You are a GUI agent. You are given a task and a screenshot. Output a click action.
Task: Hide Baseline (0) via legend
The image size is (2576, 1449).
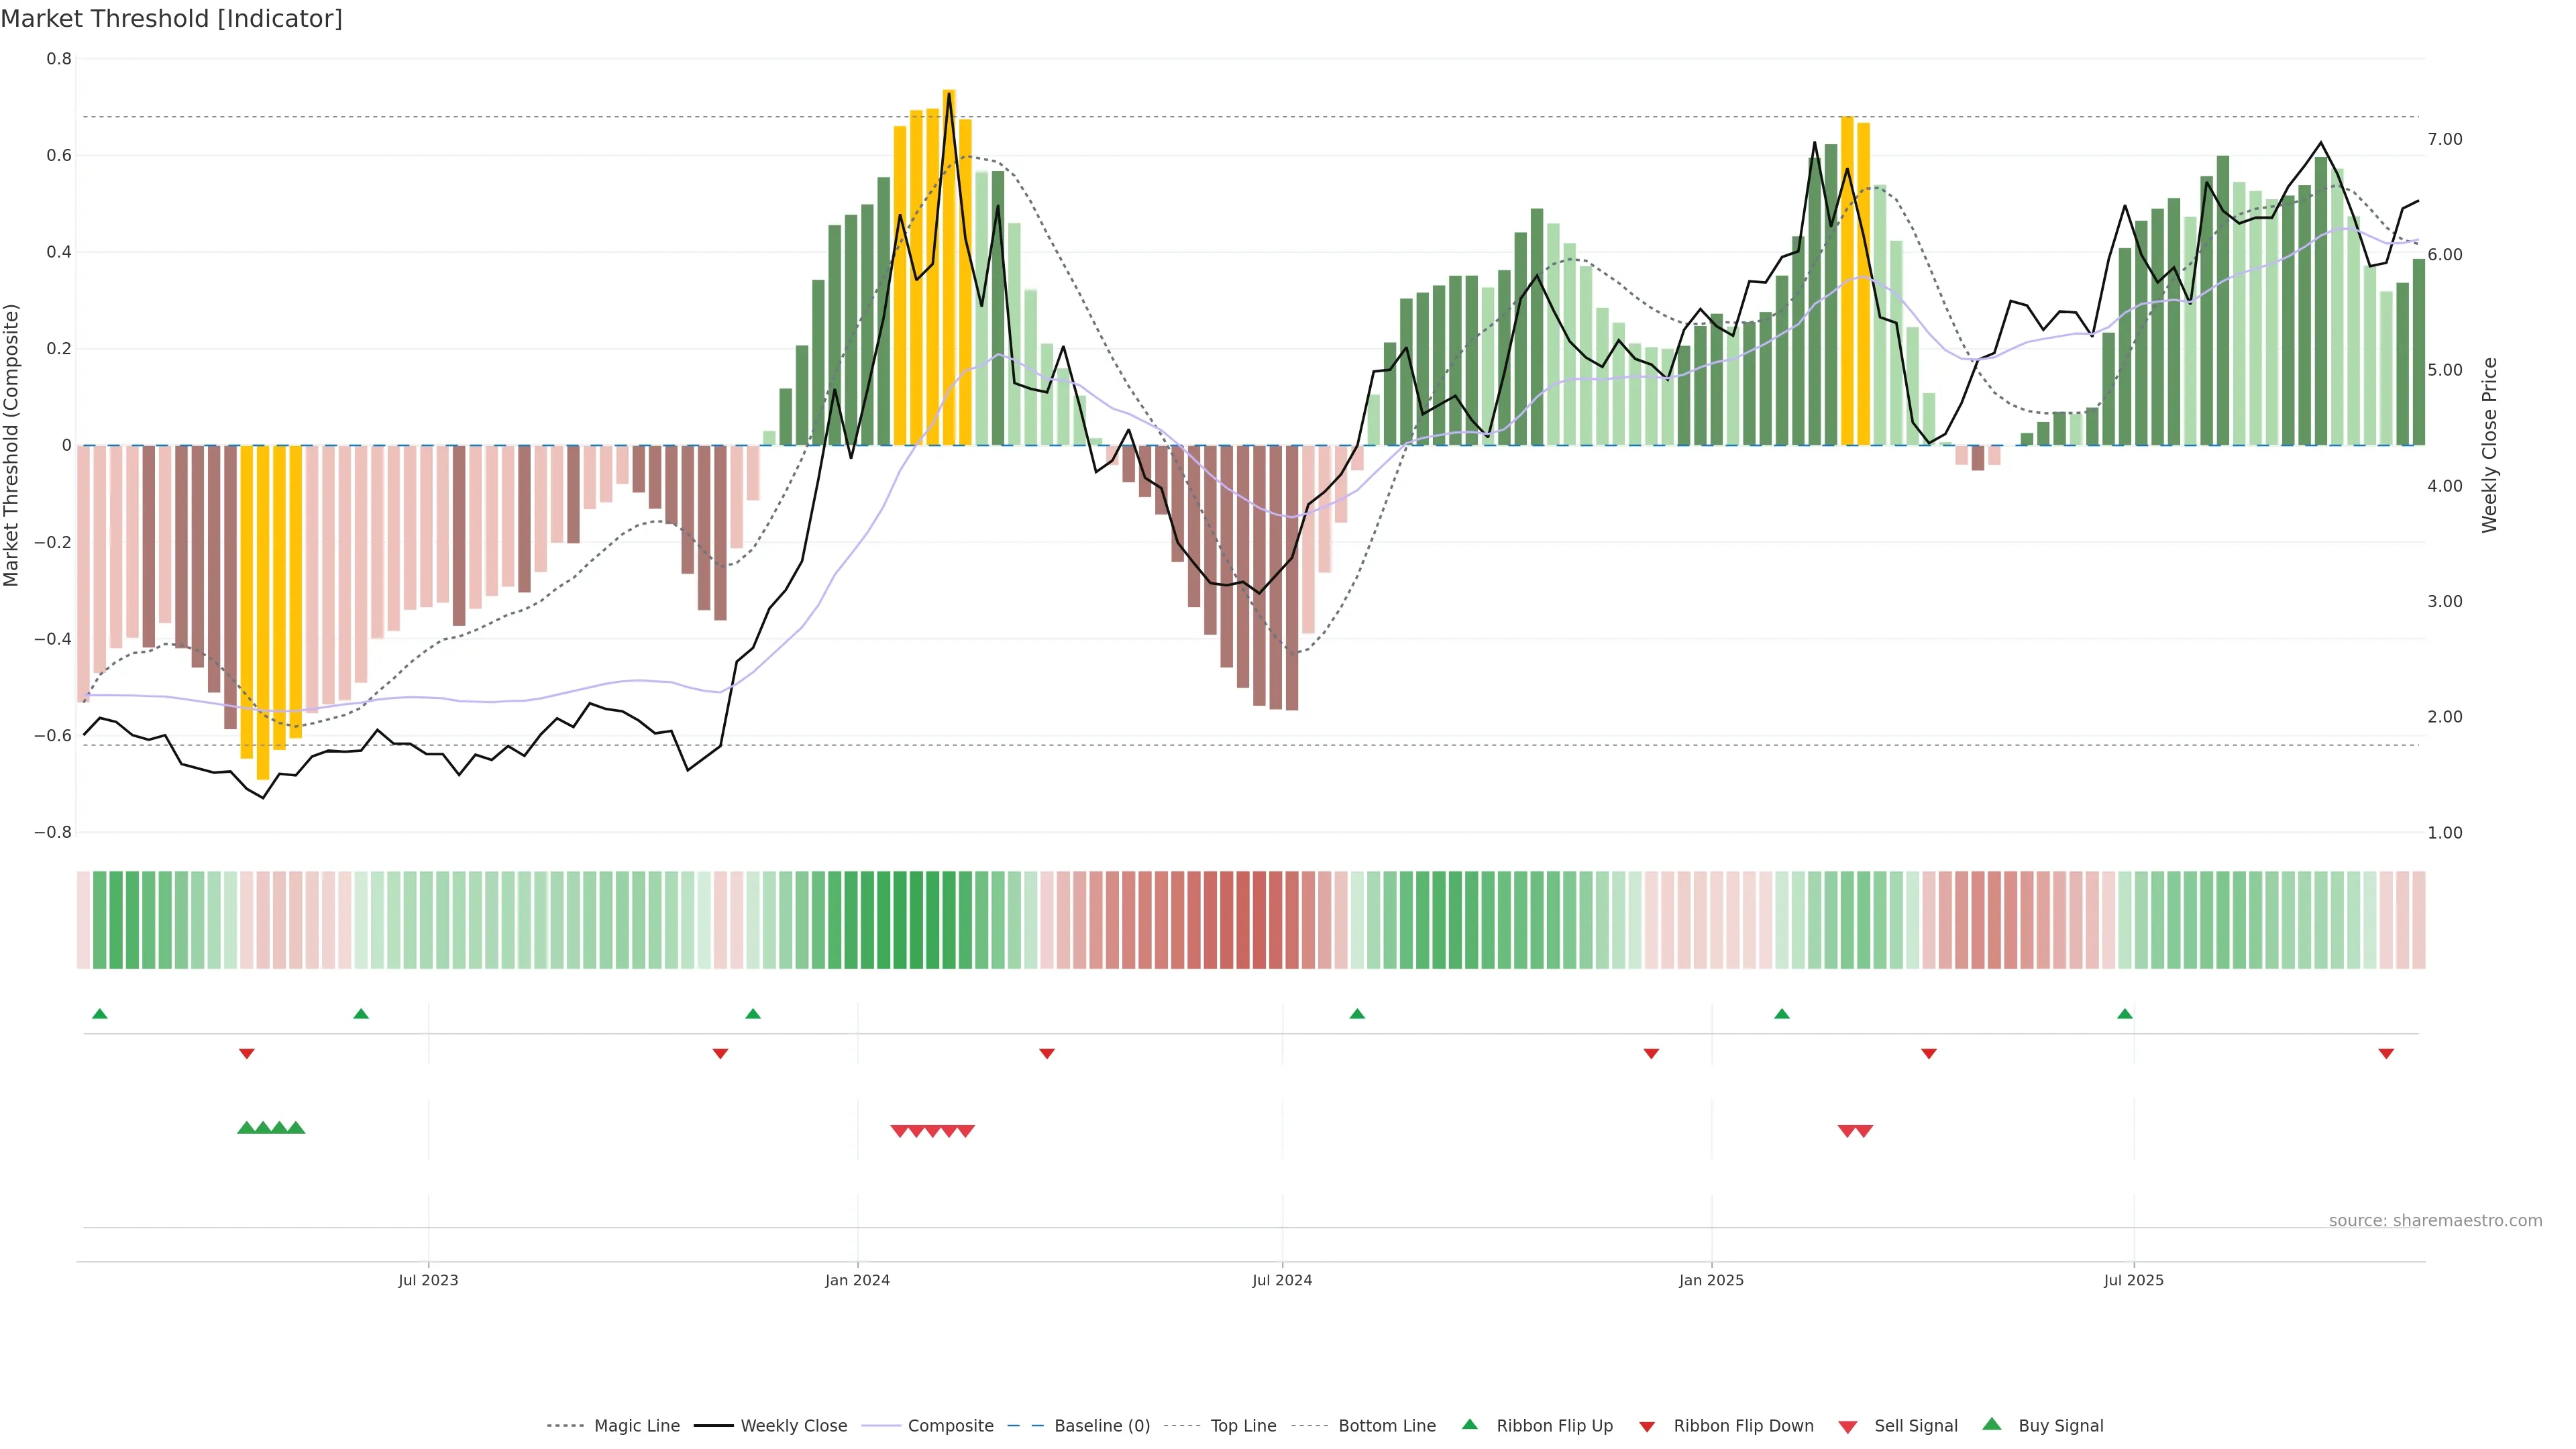[1101, 1426]
